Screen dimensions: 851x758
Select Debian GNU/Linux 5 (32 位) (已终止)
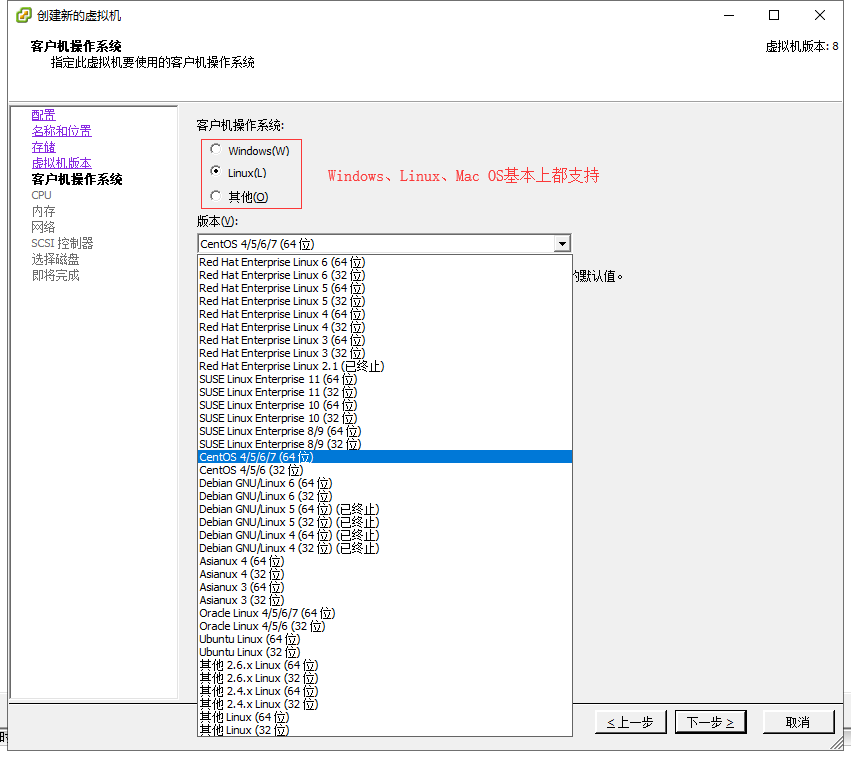385,523
